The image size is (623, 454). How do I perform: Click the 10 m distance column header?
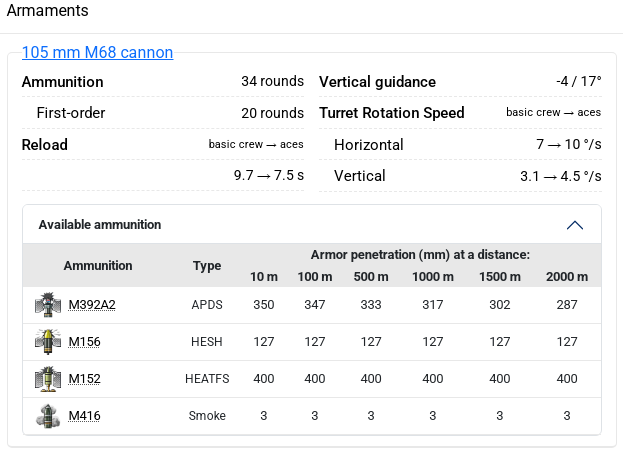click(x=264, y=276)
